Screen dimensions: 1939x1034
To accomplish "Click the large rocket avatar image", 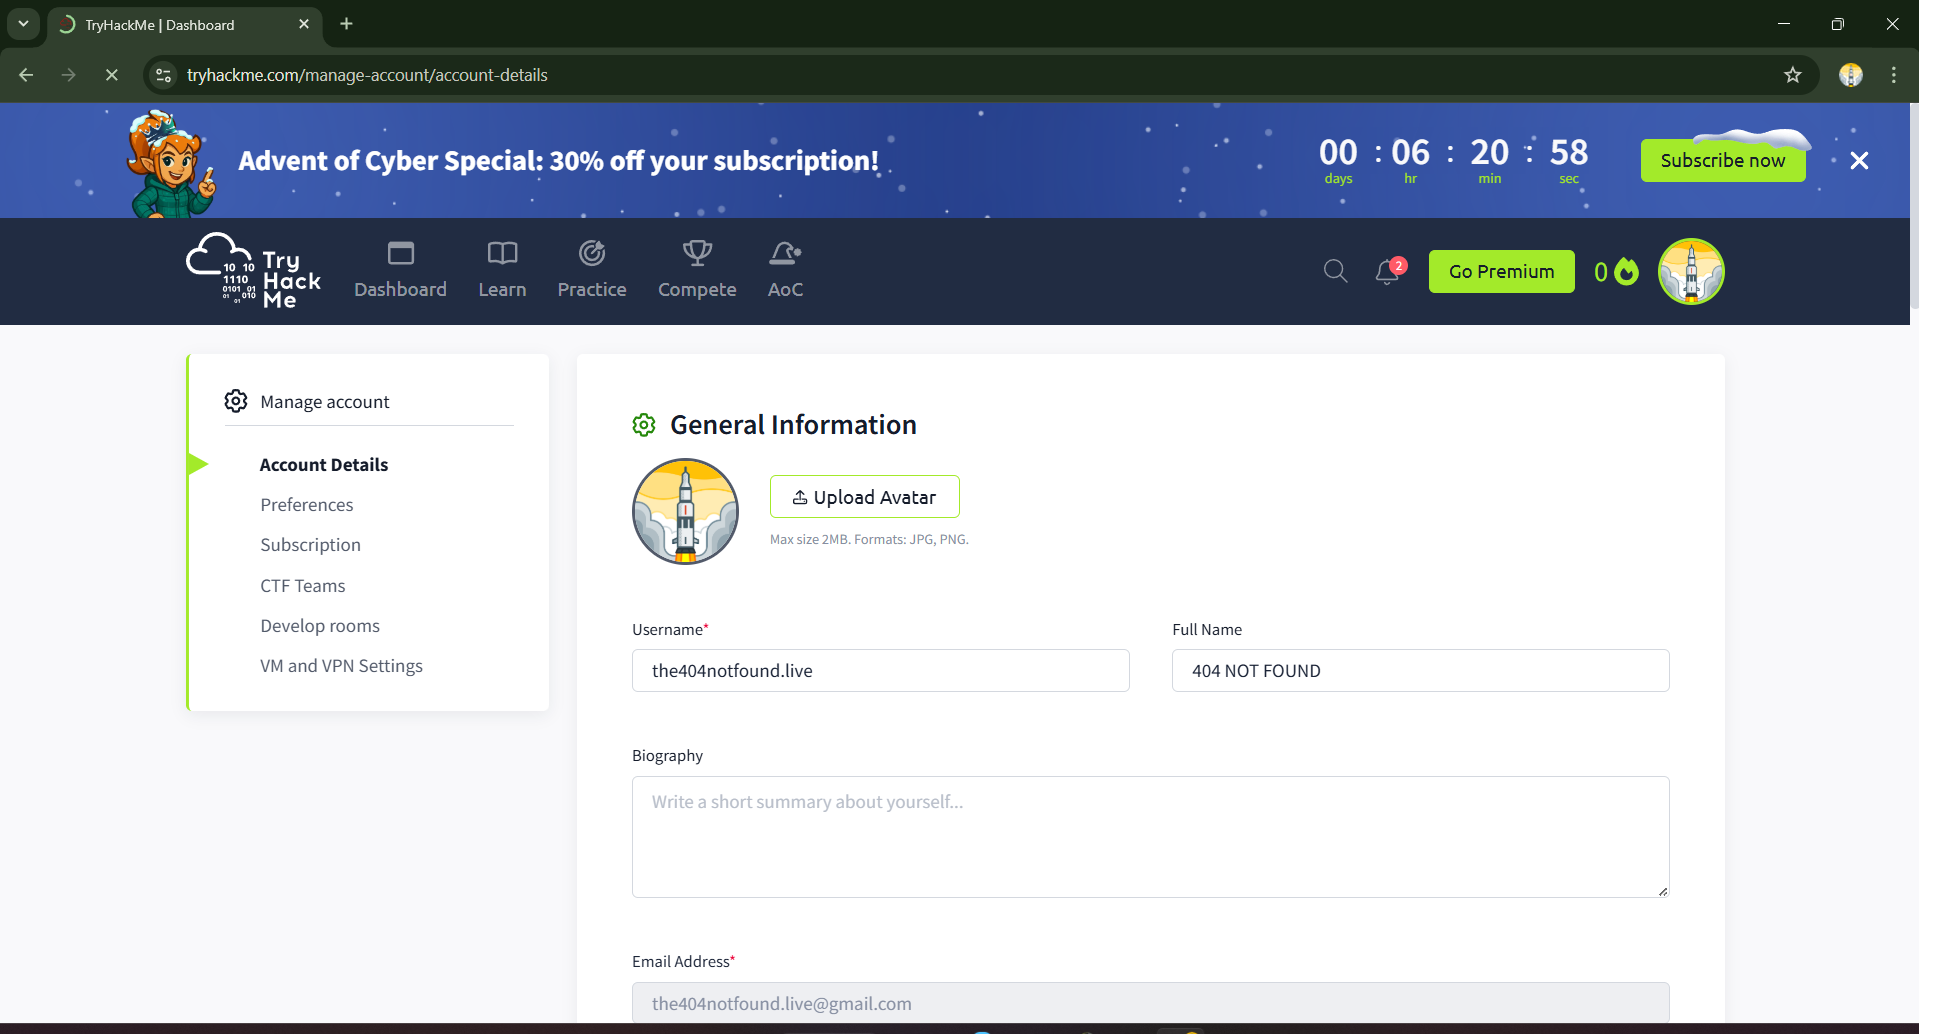I will (x=685, y=511).
